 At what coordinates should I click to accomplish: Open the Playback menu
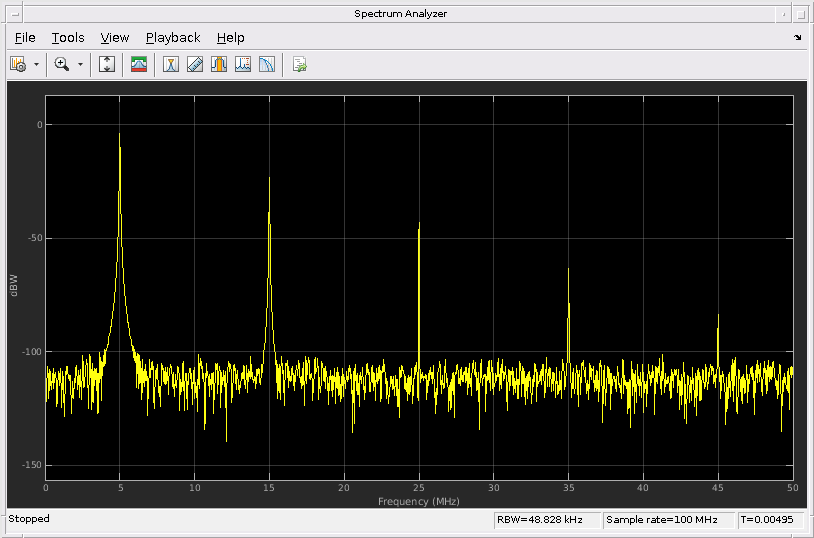tap(173, 37)
